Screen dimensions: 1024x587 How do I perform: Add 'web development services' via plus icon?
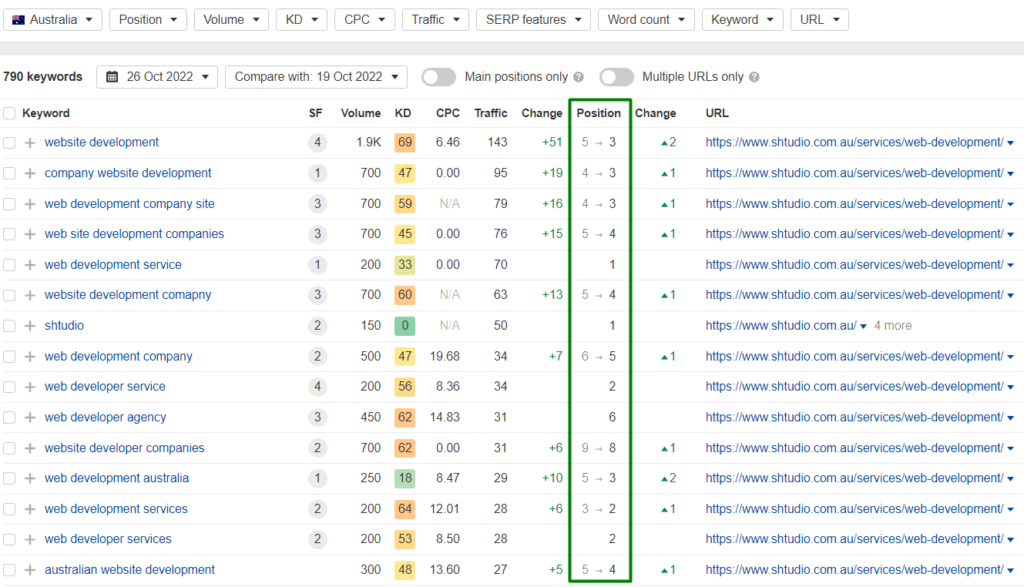pyautogui.click(x=29, y=509)
